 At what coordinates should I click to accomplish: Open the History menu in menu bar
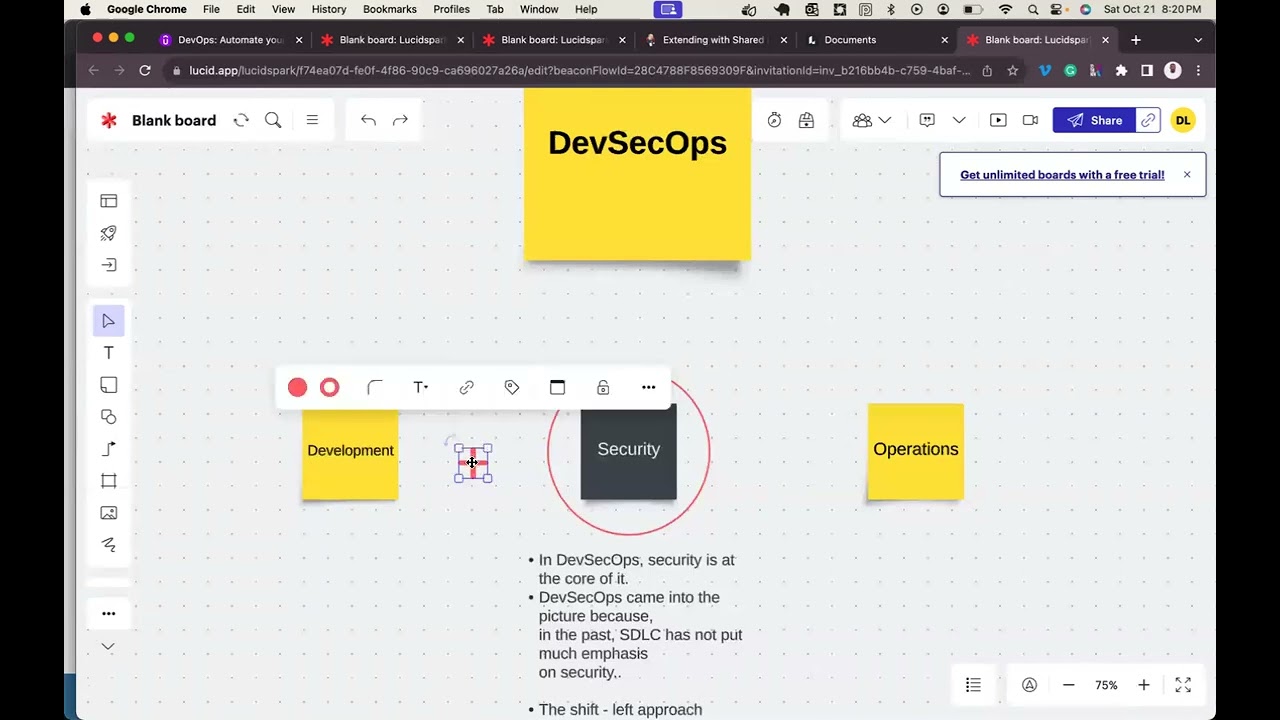[x=329, y=9]
